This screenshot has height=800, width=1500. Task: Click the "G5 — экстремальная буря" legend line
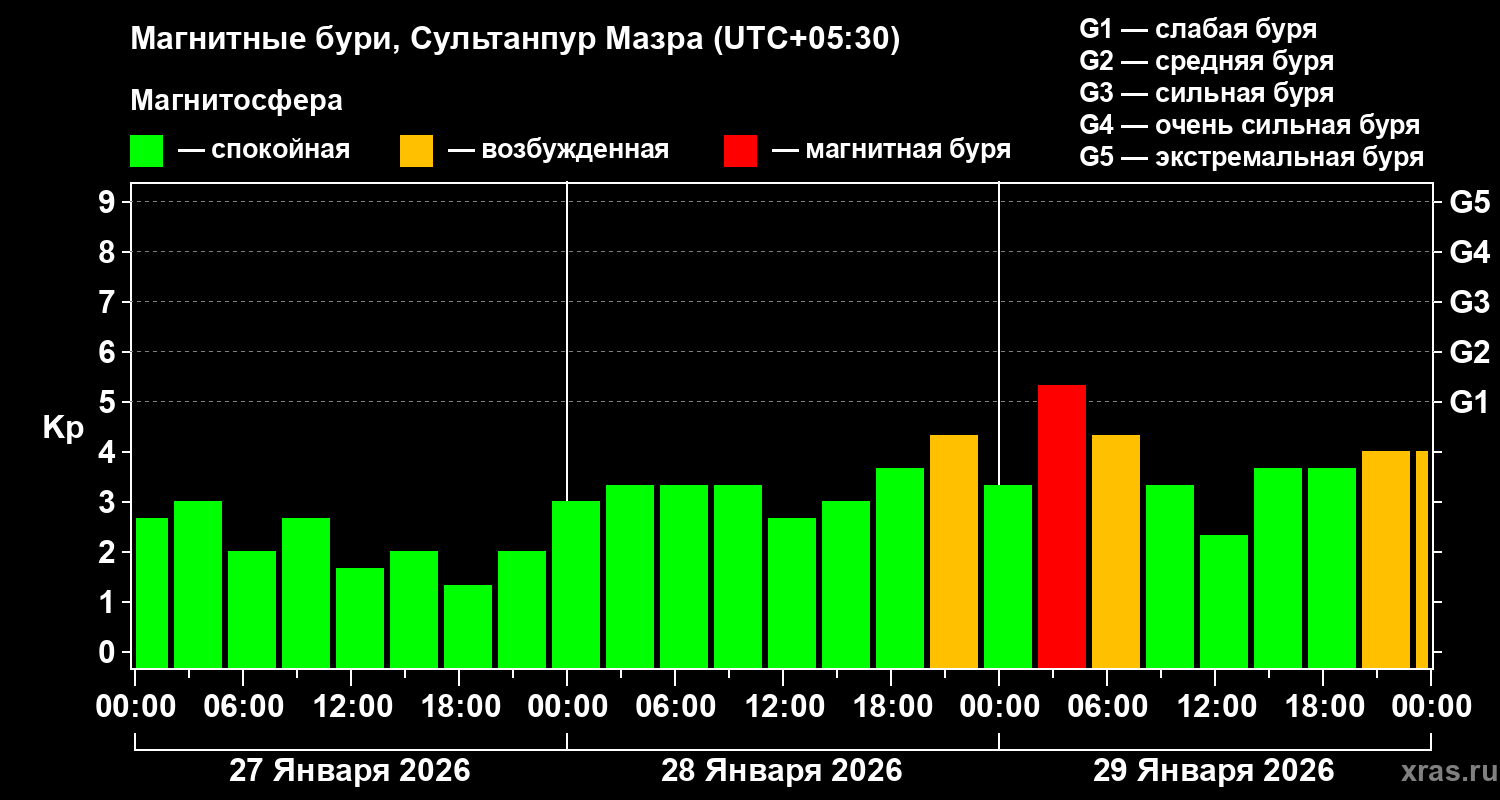[1251, 157]
